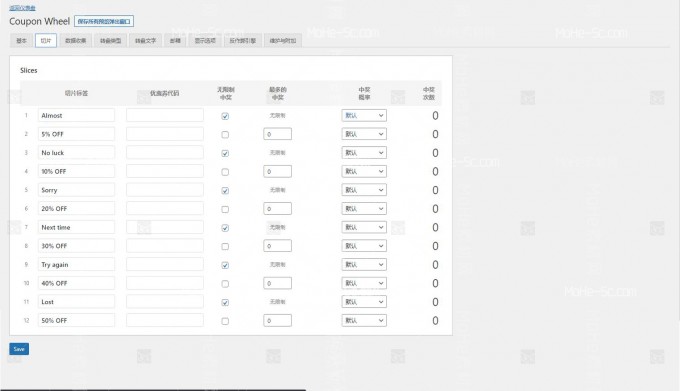Image resolution: width=680 pixels, height=391 pixels.
Task: Disable unlimited wins for Try again row
Action: point(225,265)
